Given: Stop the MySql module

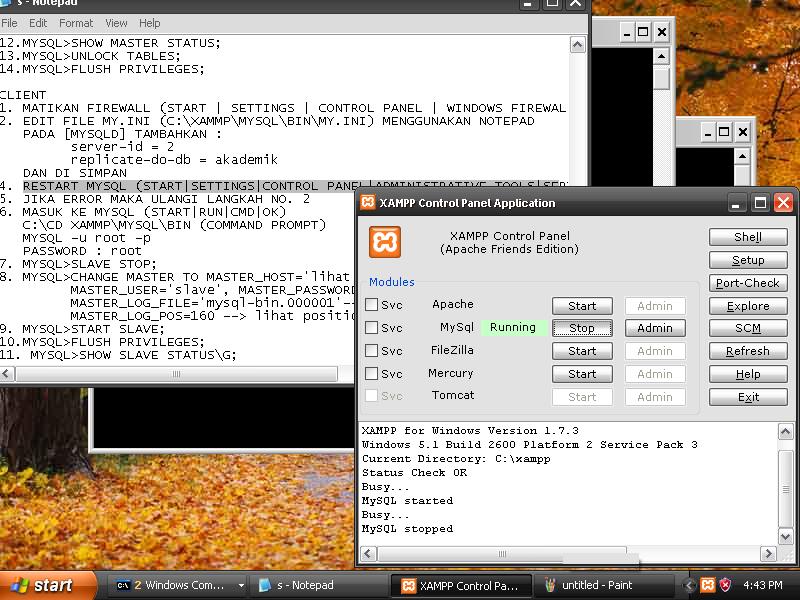Looking at the screenshot, I should pyautogui.click(x=582, y=328).
